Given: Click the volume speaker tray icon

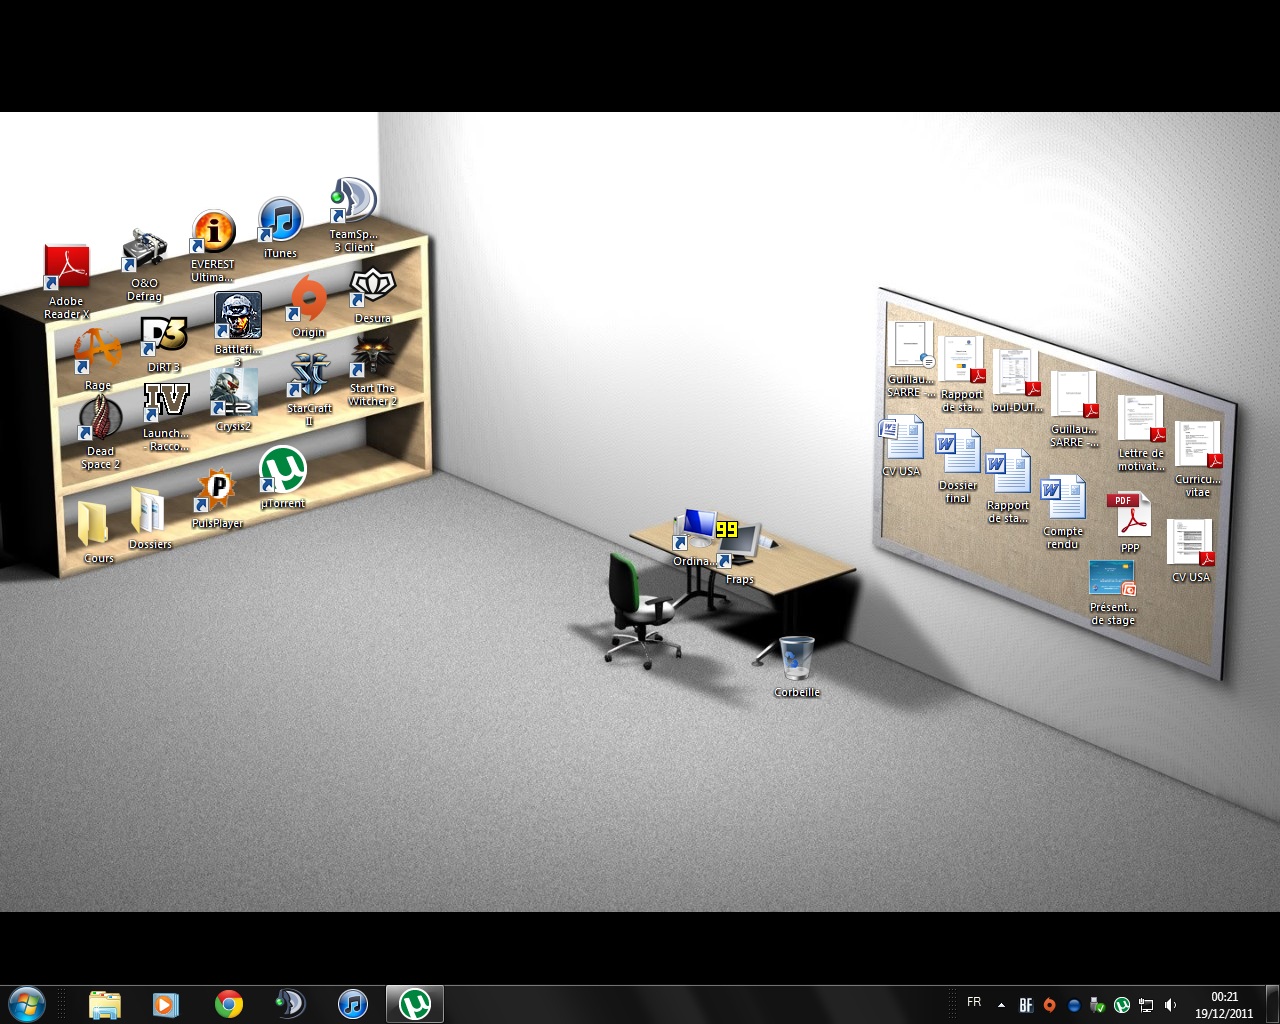Looking at the screenshot, I should coord(1171,1005).
